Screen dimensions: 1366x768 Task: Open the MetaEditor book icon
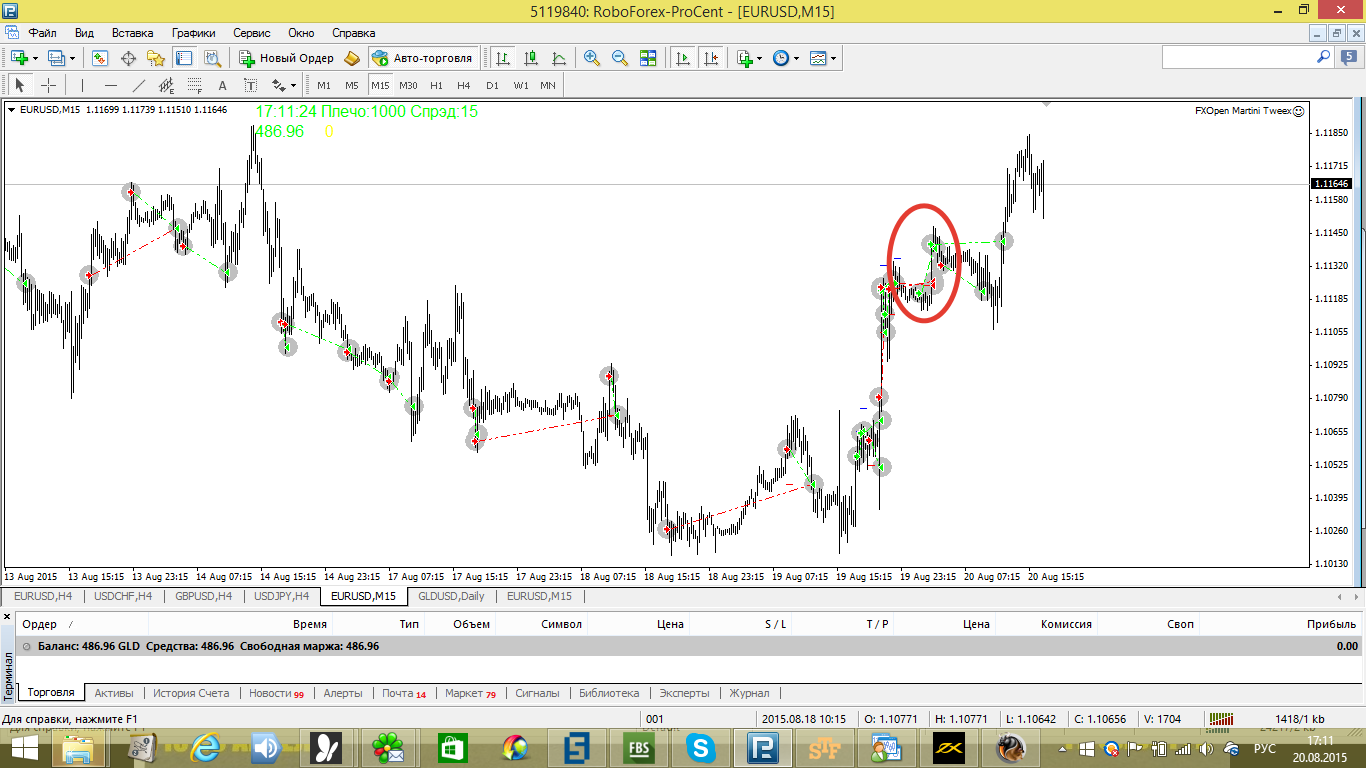(x=352, y=58)
